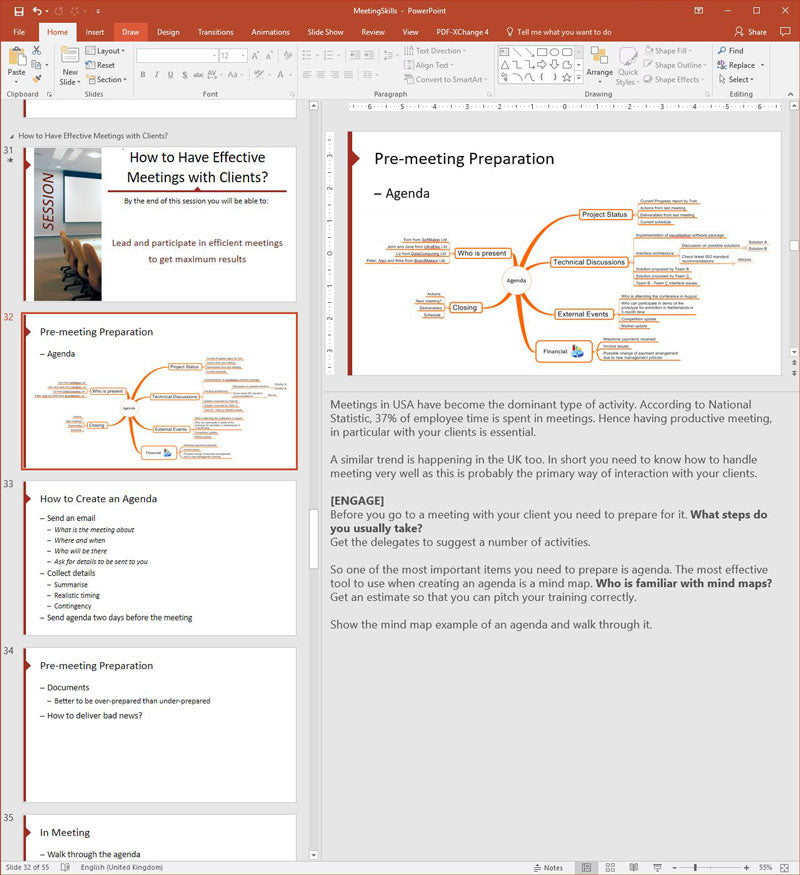Toggle Bold formatting

pyautogui.click(x=143, y=74)
